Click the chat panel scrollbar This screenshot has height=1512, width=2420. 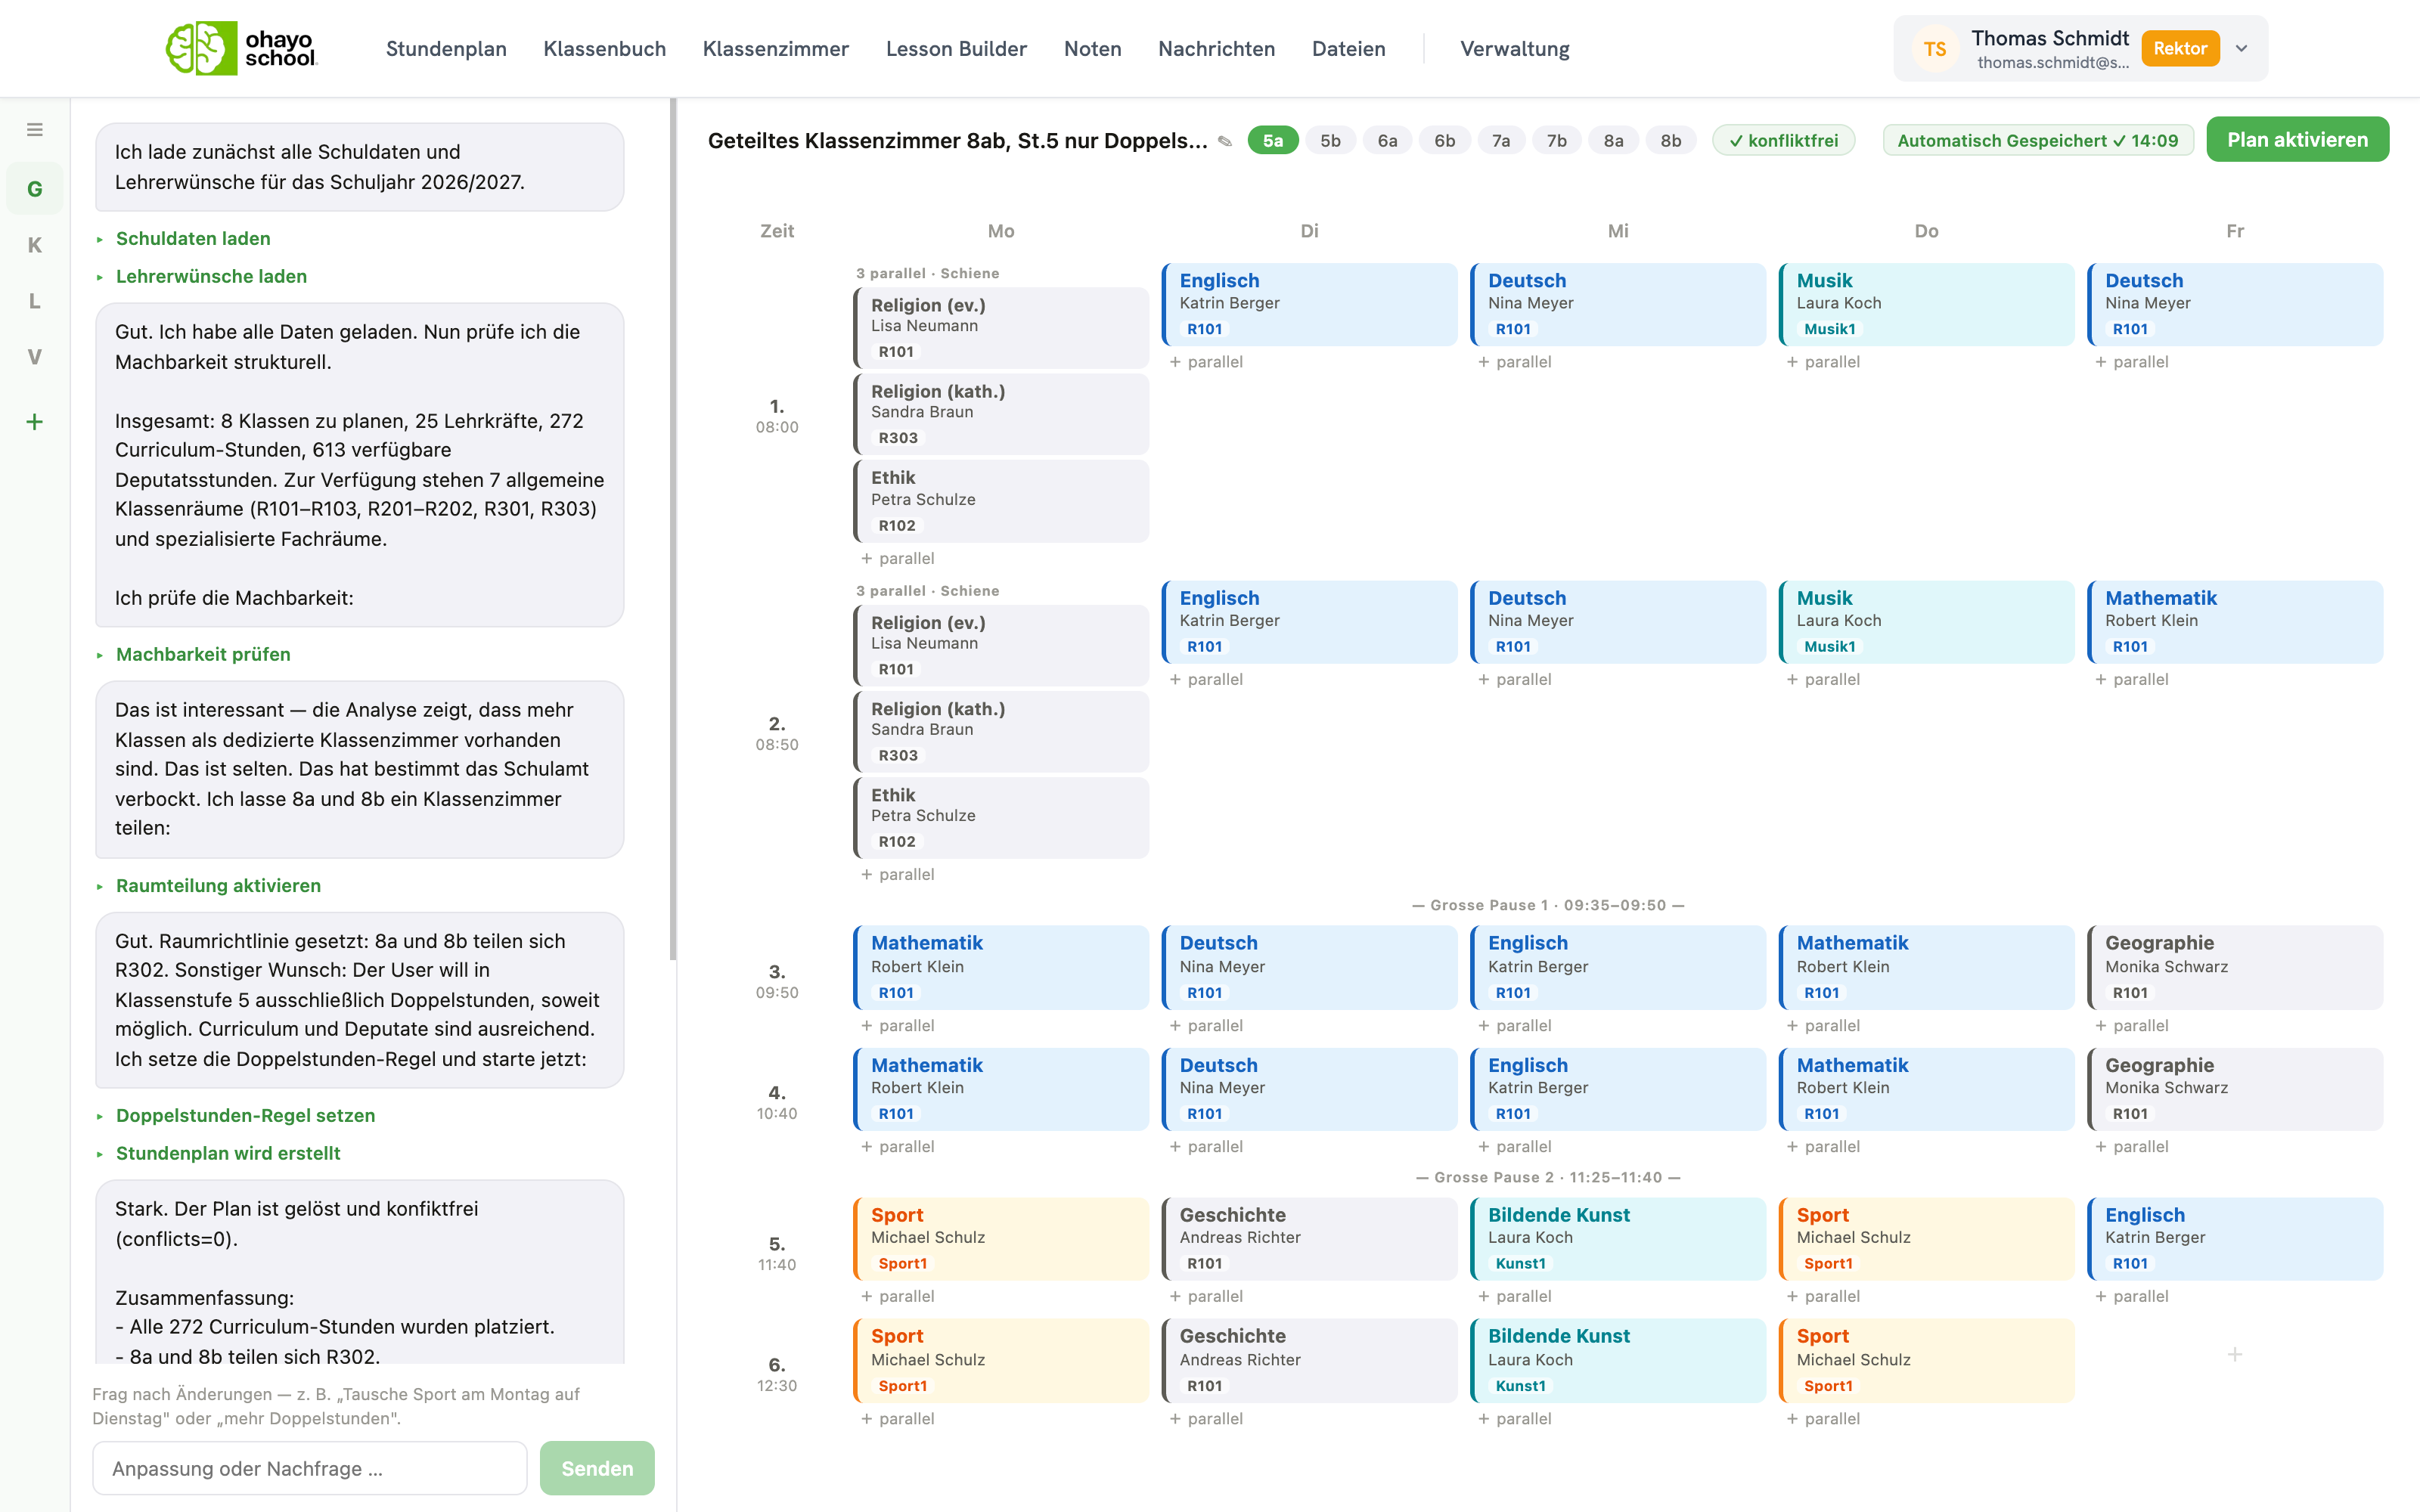673,530
